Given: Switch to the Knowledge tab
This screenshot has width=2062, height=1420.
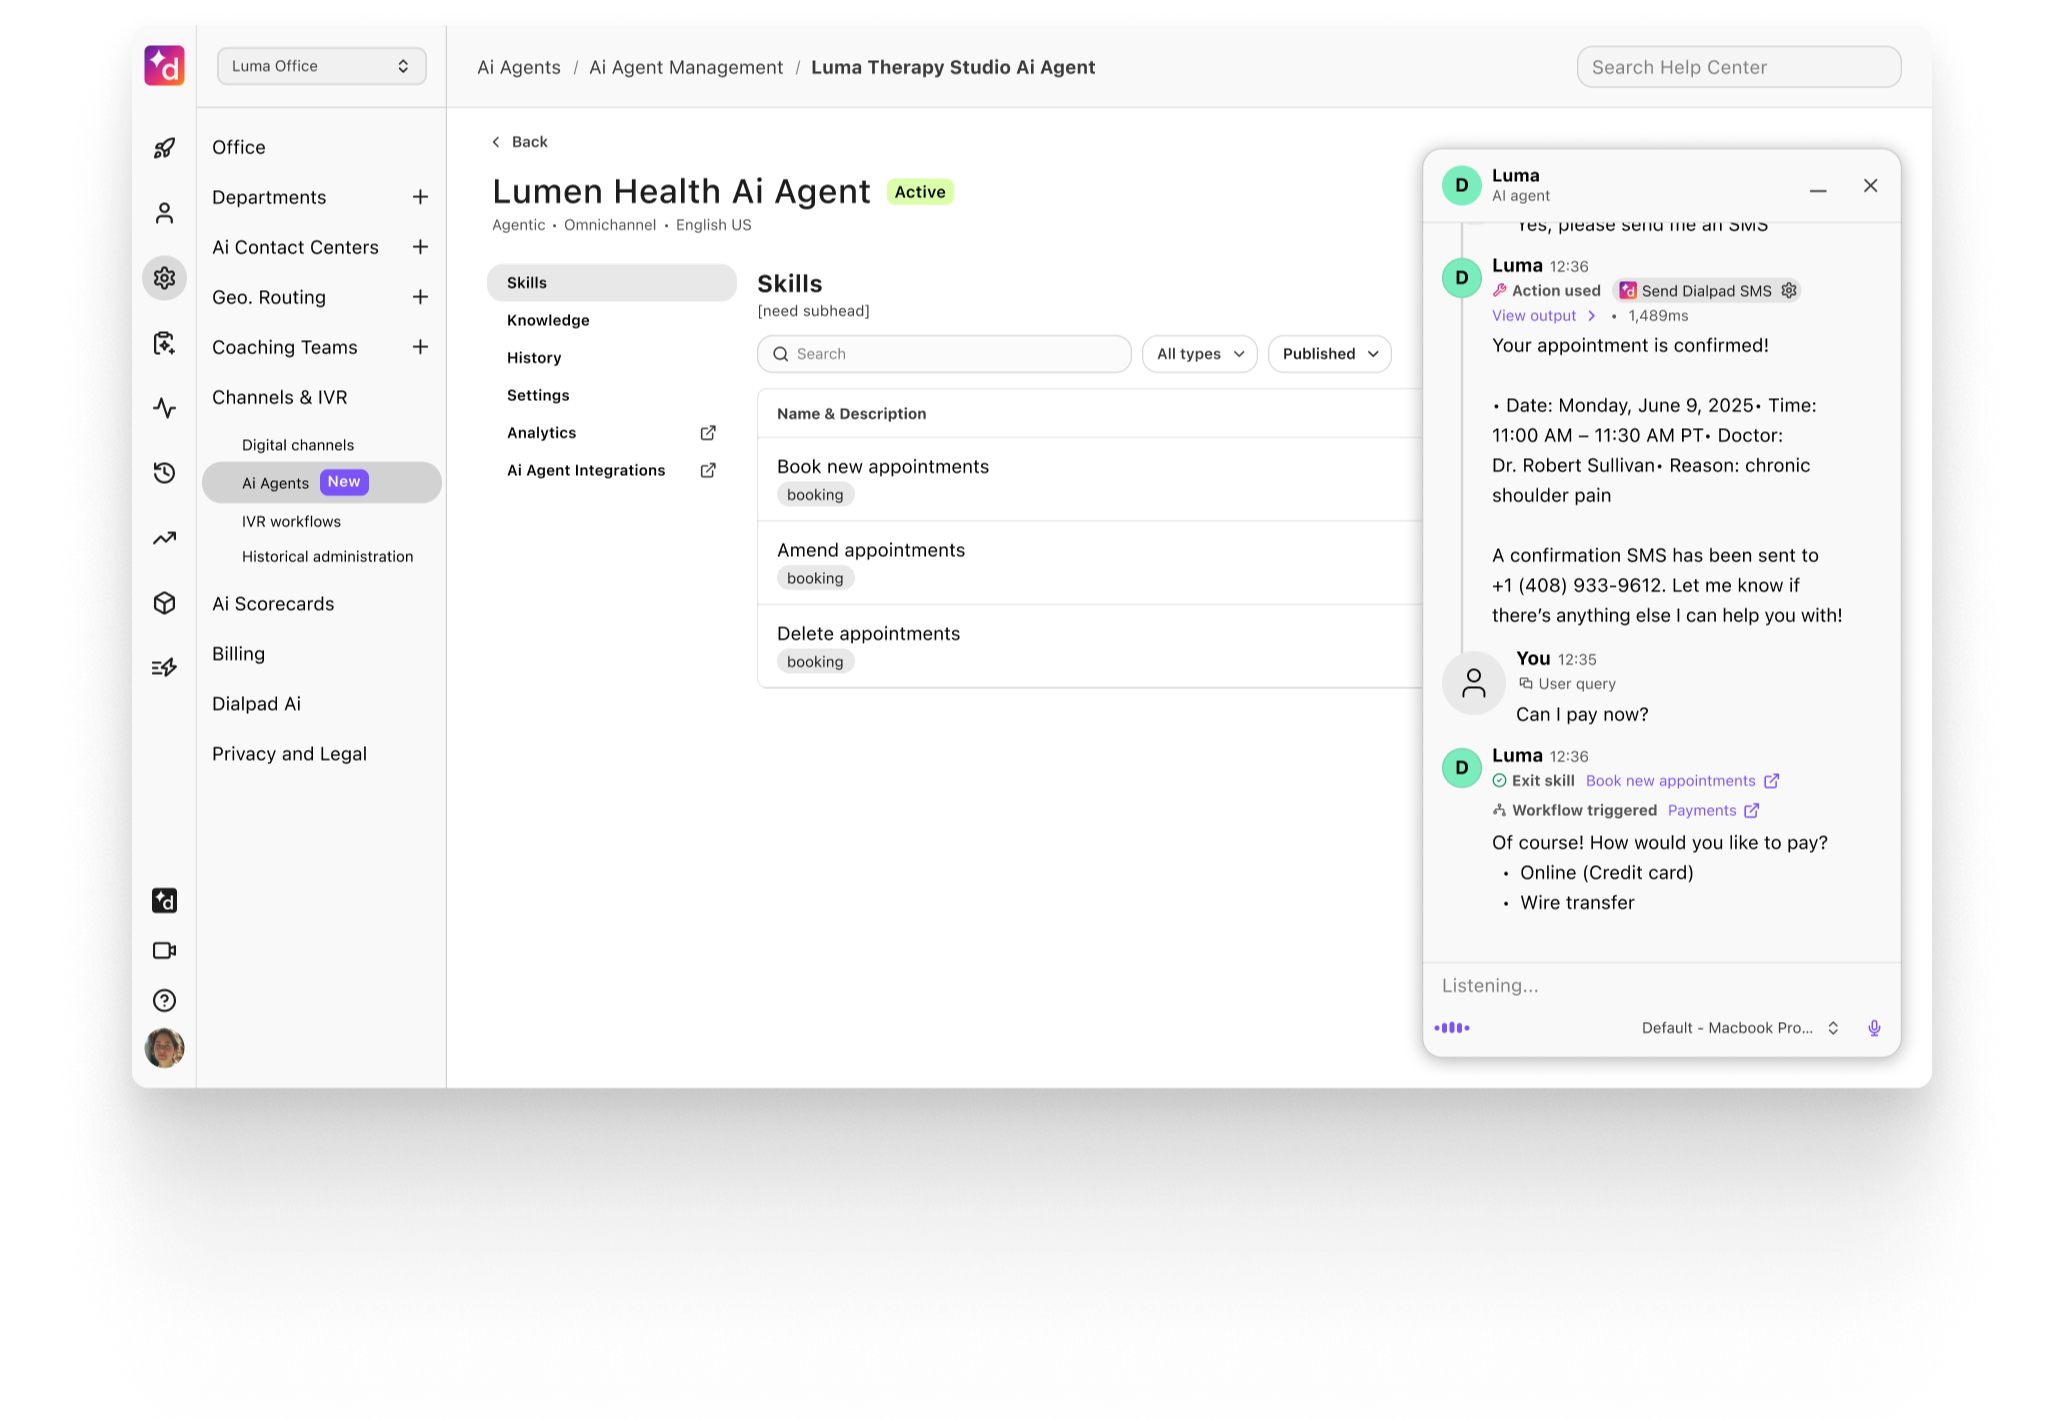Looking at the screenshot, I should coord(547,320).
